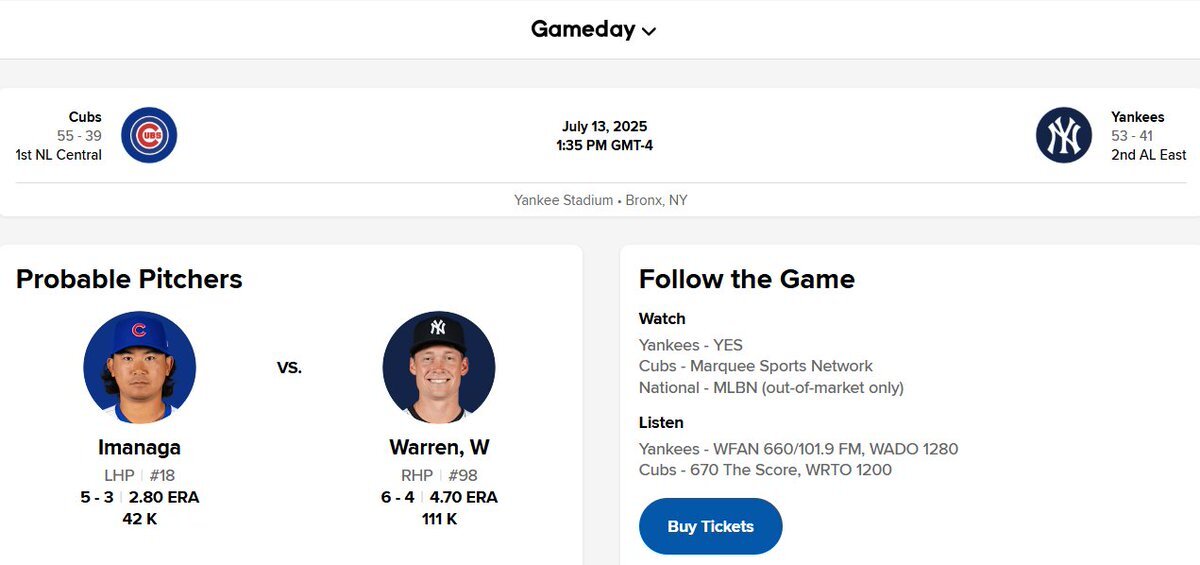Click the Buy Tickets button
This screenshot has height=565, width=1200.
710,526
